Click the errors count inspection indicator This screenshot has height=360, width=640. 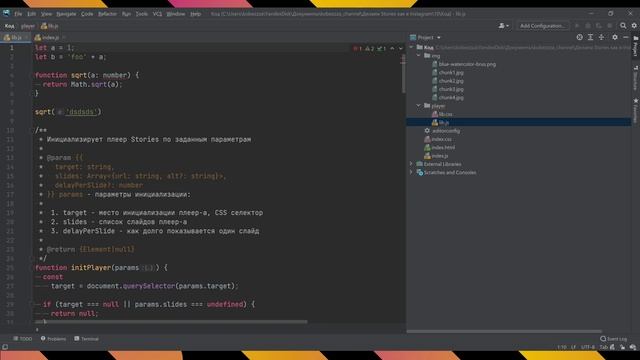[358, 49]
